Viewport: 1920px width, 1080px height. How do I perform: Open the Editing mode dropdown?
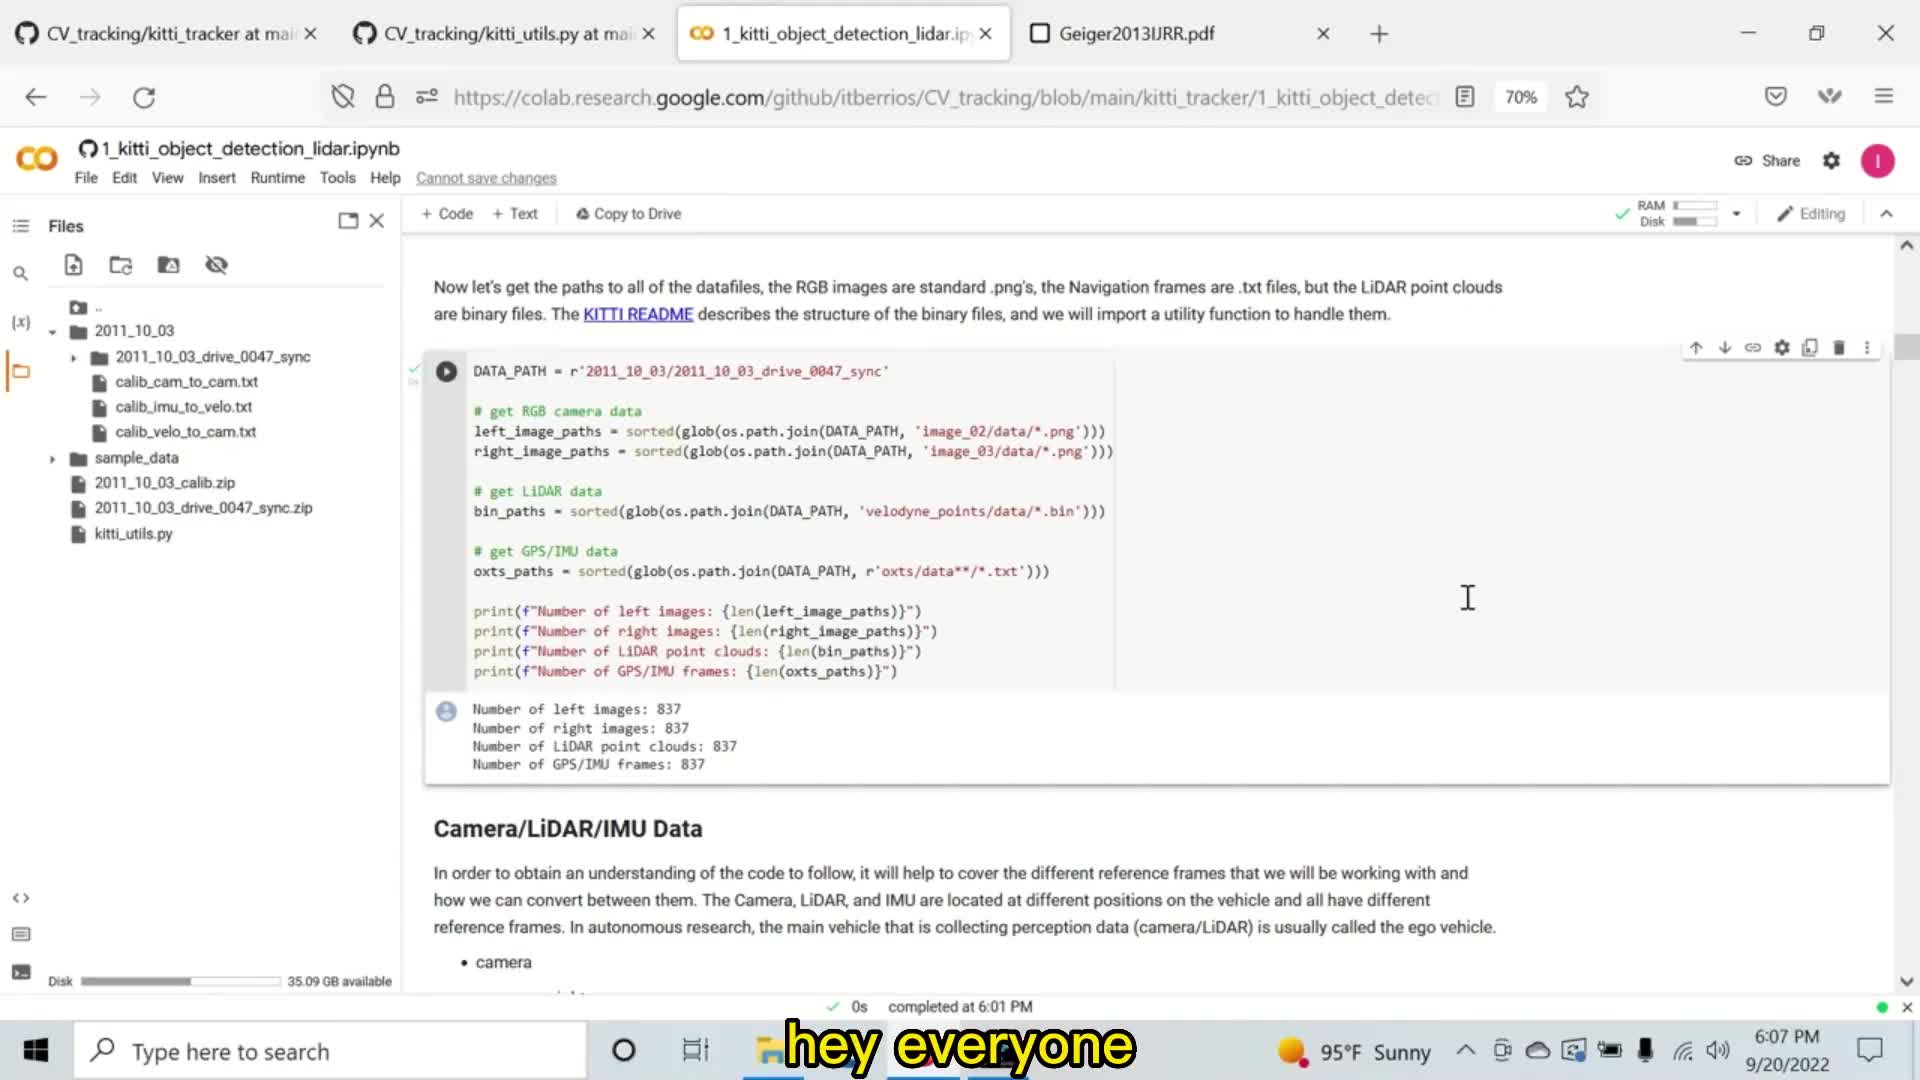(x=1811, y=214)
